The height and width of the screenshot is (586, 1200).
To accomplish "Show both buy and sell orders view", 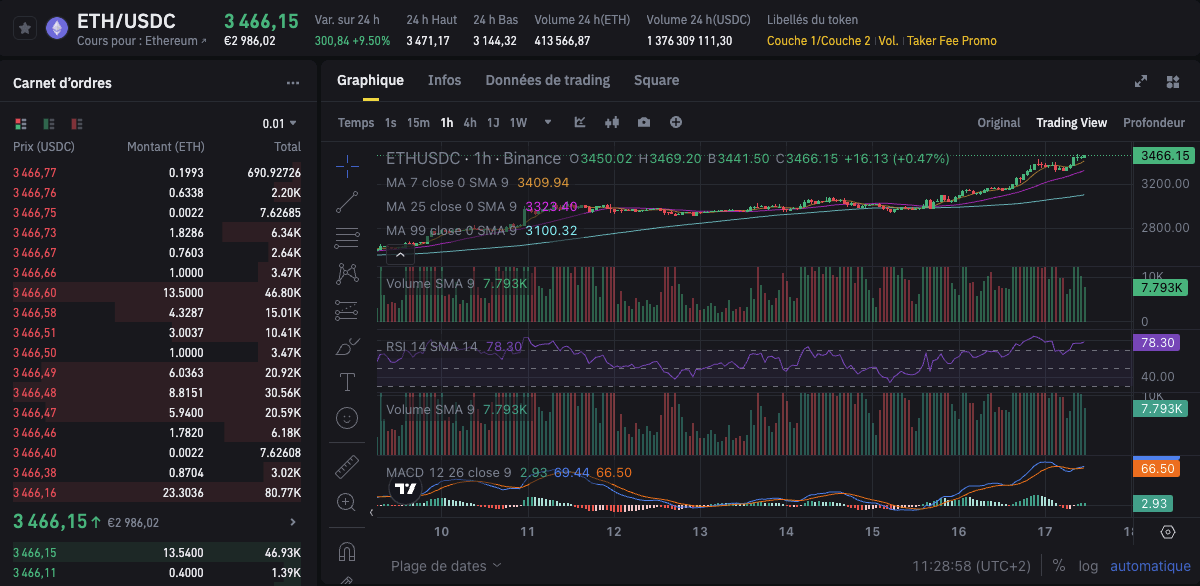I will coord(21,124).
